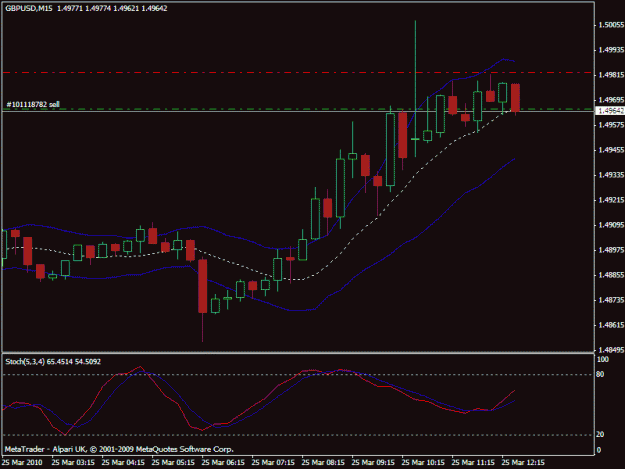This screenshot has height=469, width=625.
Task: Click the 25 Mar 03:15 time label
Action: 73,463
